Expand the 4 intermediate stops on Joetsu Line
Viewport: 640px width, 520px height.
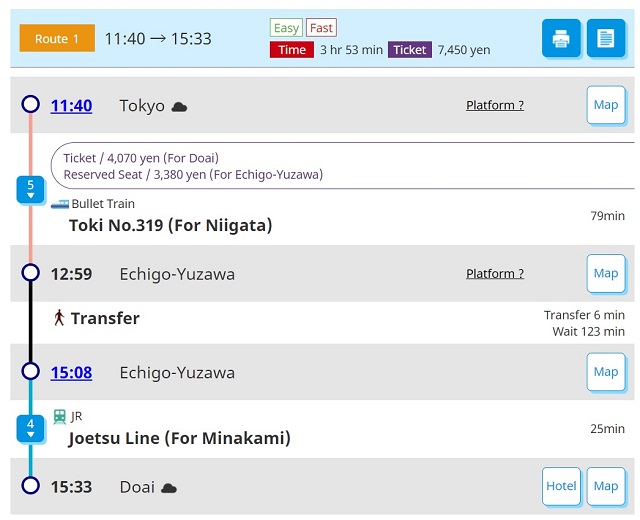point(31,428)
